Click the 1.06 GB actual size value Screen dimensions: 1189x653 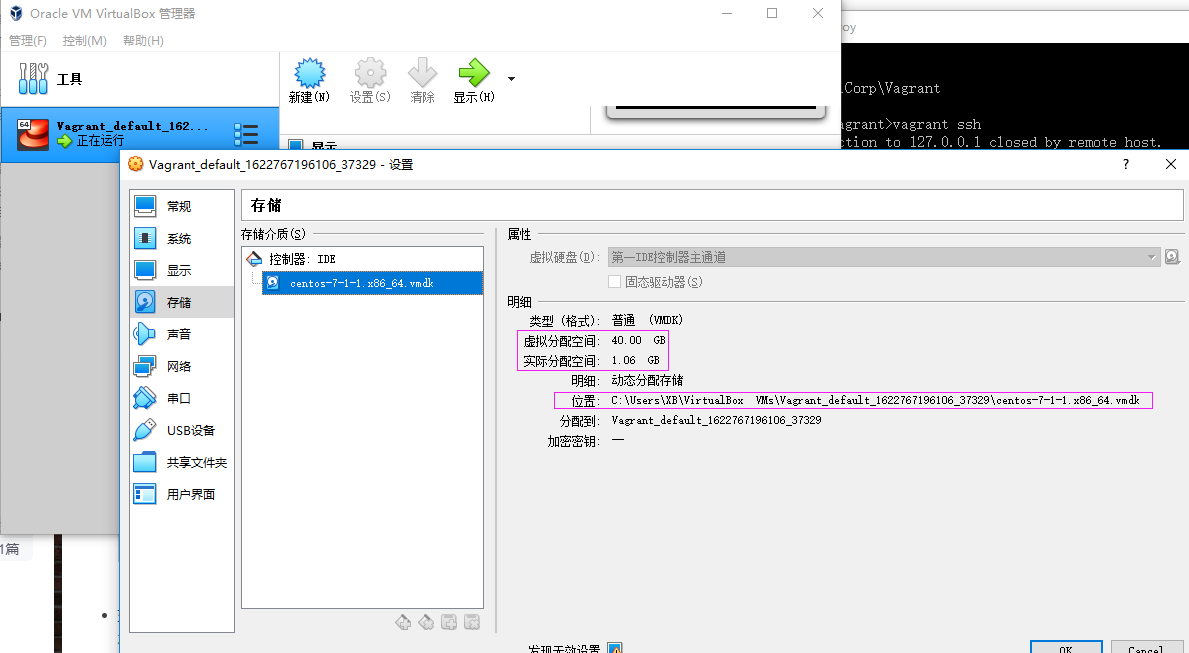[635, 360]
